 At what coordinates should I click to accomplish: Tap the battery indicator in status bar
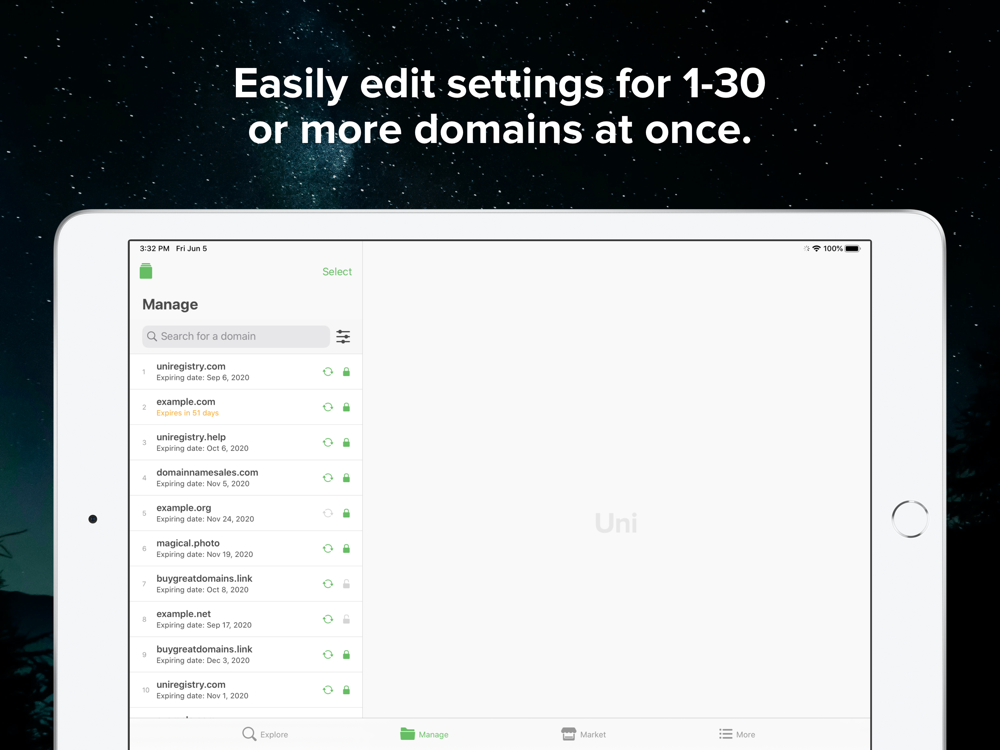point(853,249)
